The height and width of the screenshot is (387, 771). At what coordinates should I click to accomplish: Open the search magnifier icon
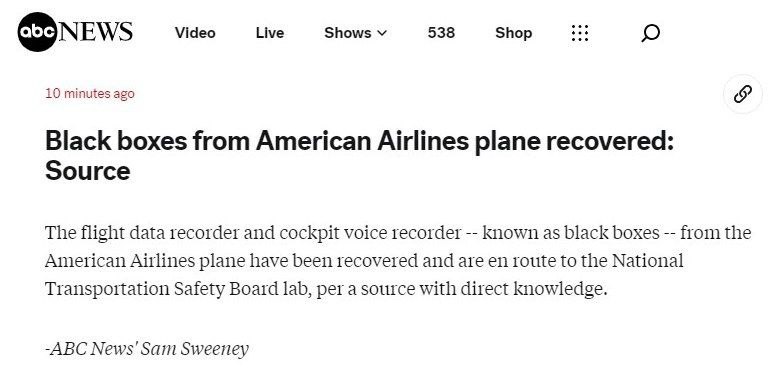point(650,33)
